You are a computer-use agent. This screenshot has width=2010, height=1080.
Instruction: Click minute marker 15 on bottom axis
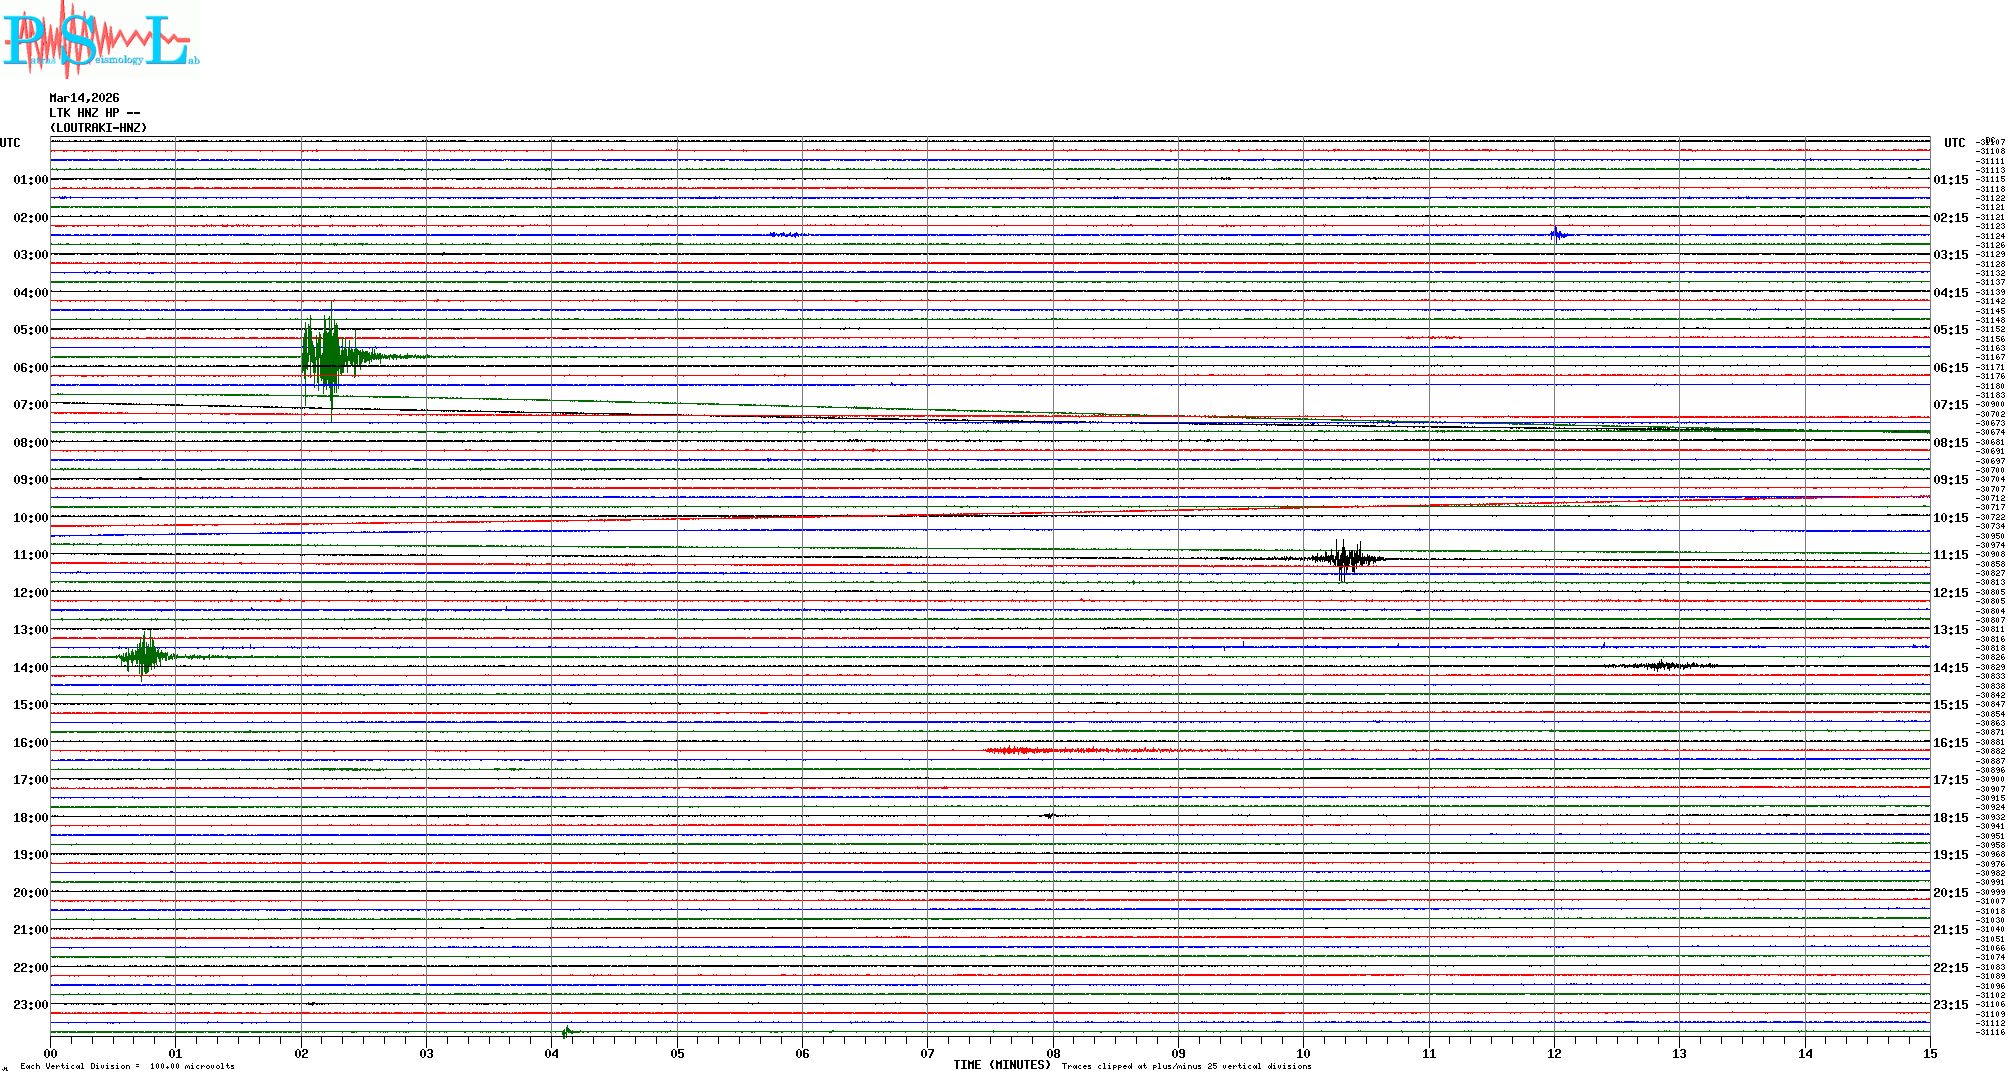coord(1929,1053)
